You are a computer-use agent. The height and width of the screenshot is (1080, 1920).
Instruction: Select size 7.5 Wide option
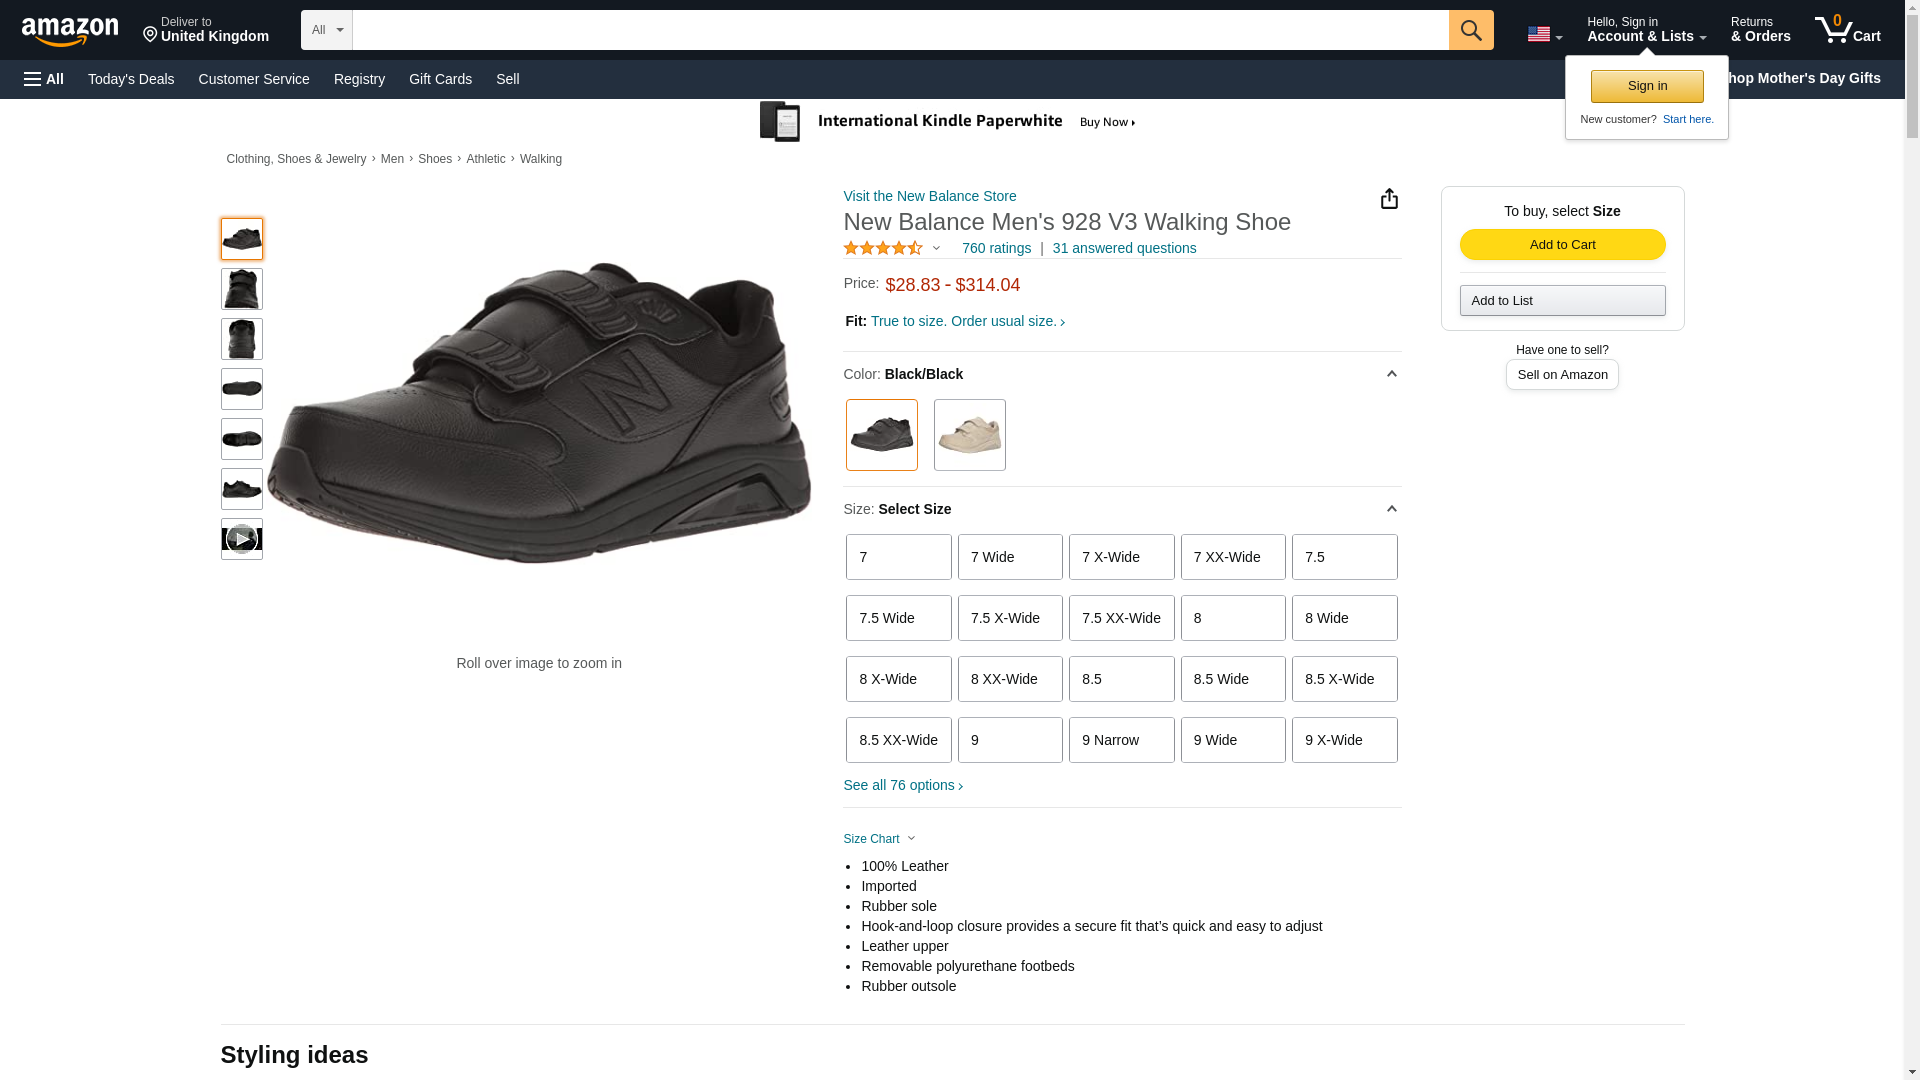[898, 618]
